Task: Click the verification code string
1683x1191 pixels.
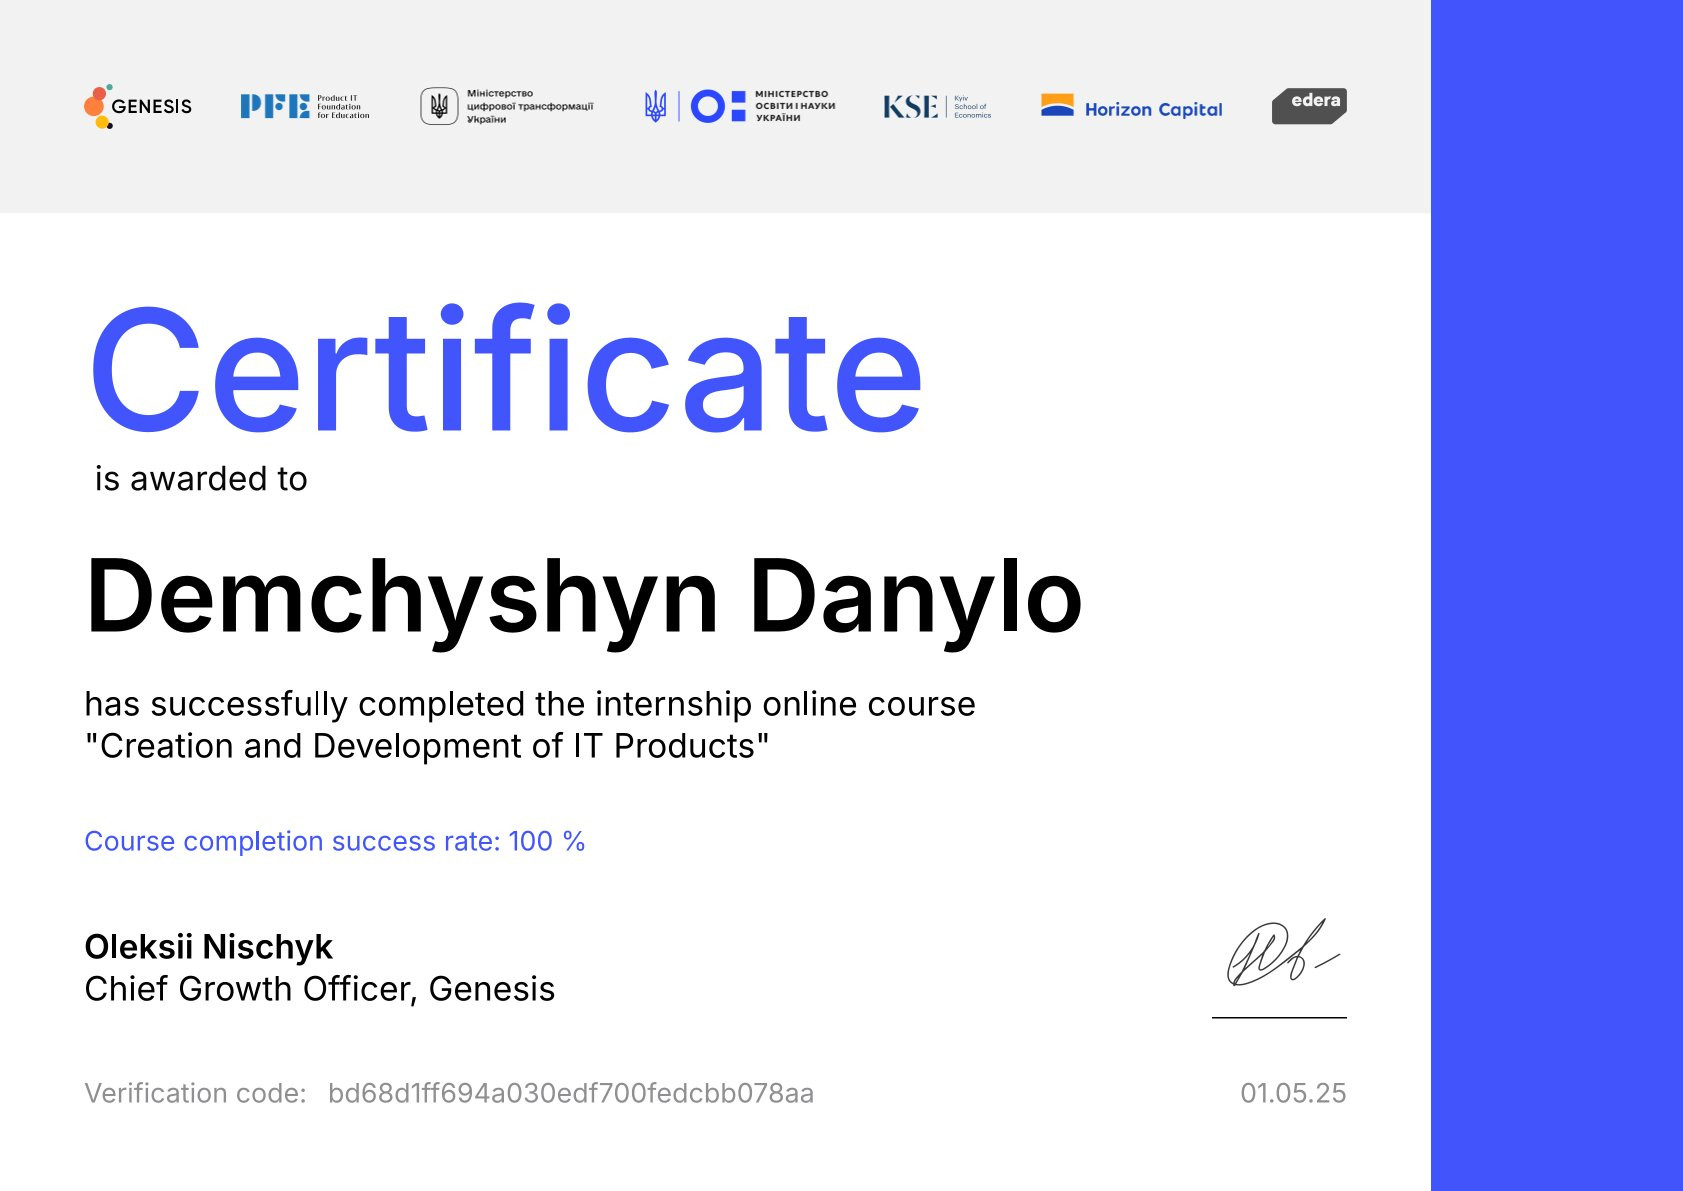Action: click(x=570, y=1093)
